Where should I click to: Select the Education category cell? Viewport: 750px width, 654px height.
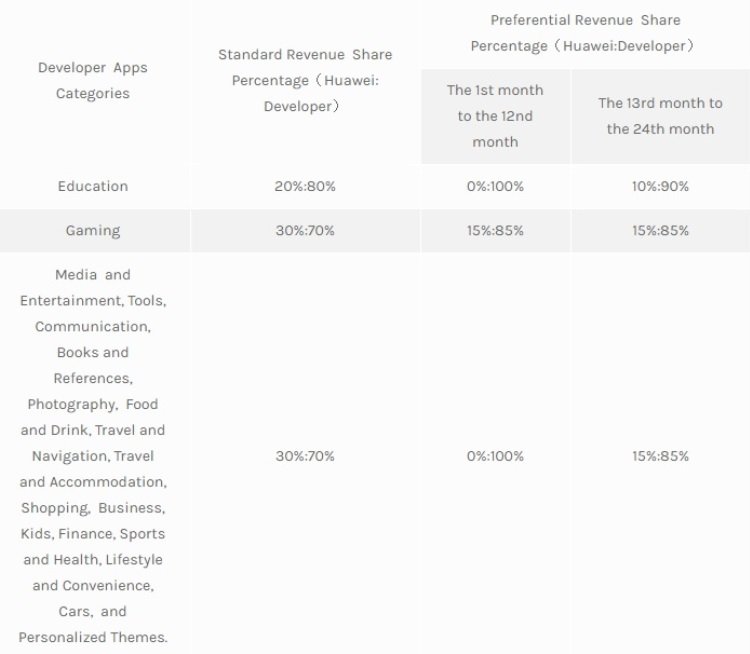93,186
